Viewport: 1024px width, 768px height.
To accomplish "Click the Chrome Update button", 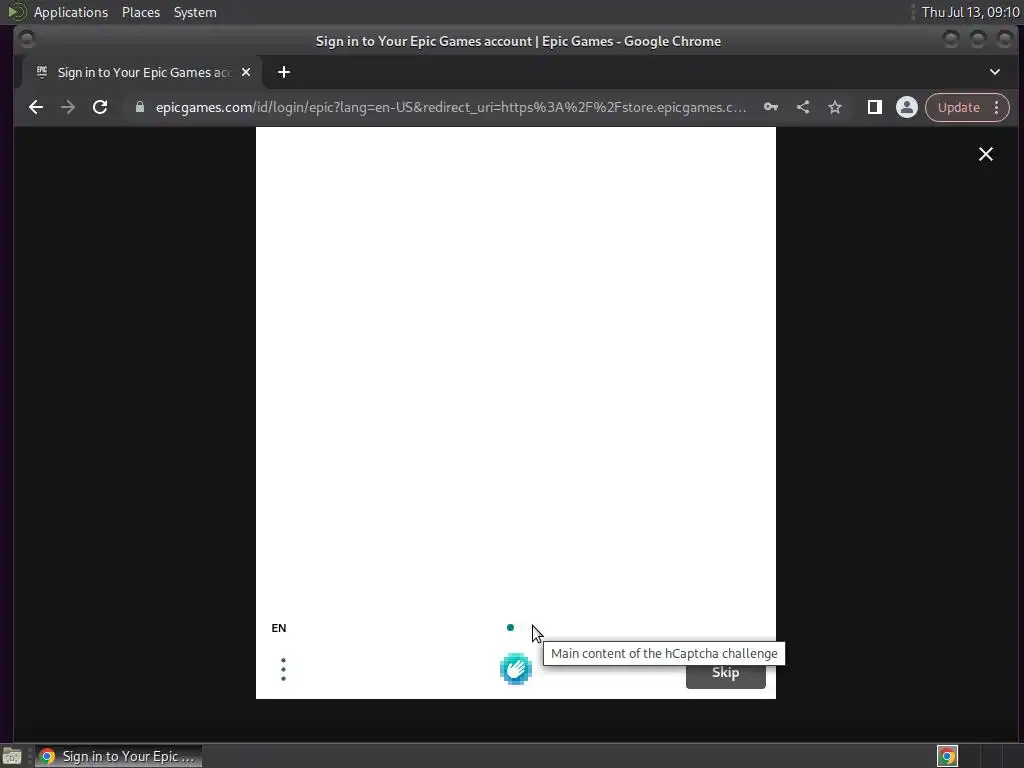I will (x=959, y=107).
